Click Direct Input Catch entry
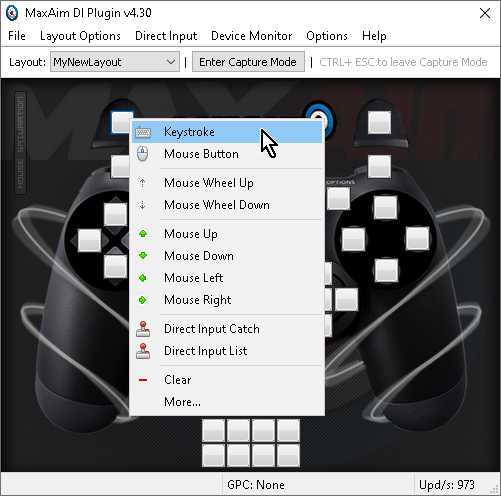Image resolution: width=501 pixels, height=496 pixels. click(x=227, y=329)
